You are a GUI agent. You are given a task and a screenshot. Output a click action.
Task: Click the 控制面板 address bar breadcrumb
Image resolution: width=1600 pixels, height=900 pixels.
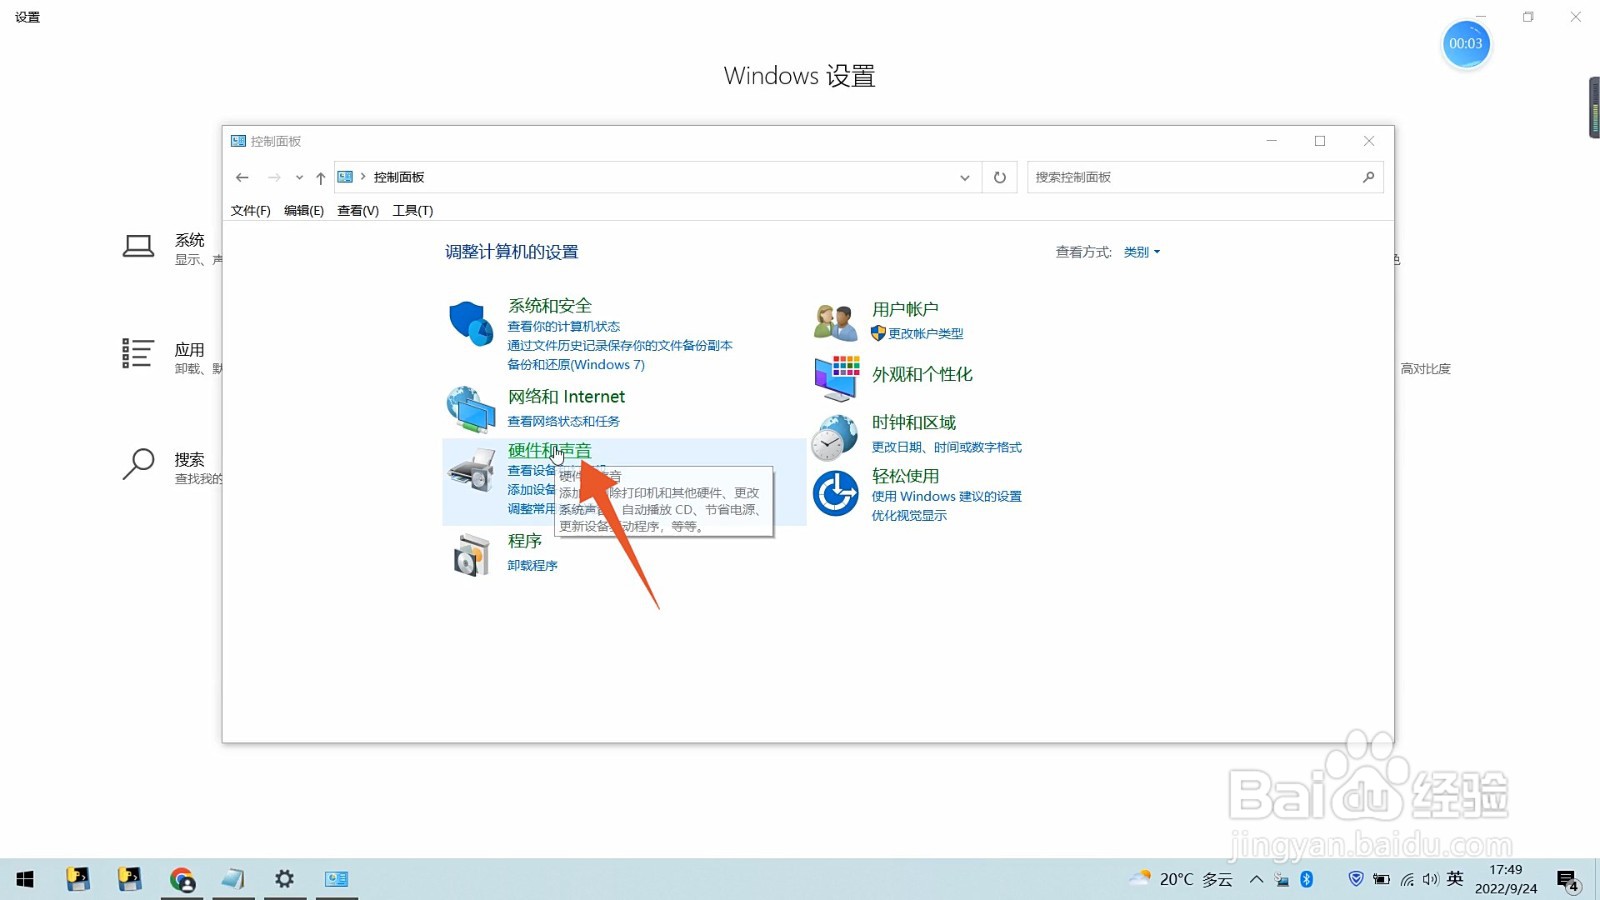click(399, 177)
